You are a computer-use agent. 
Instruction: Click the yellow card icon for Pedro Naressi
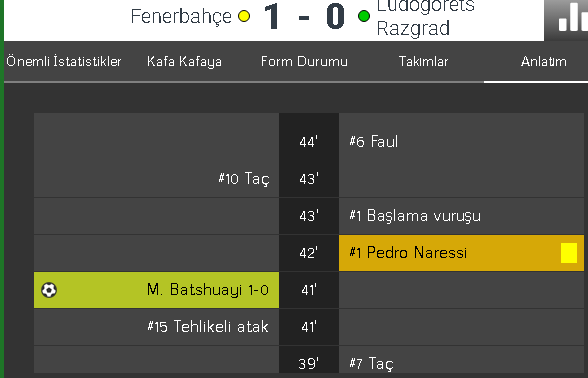(x=568, y=253)
